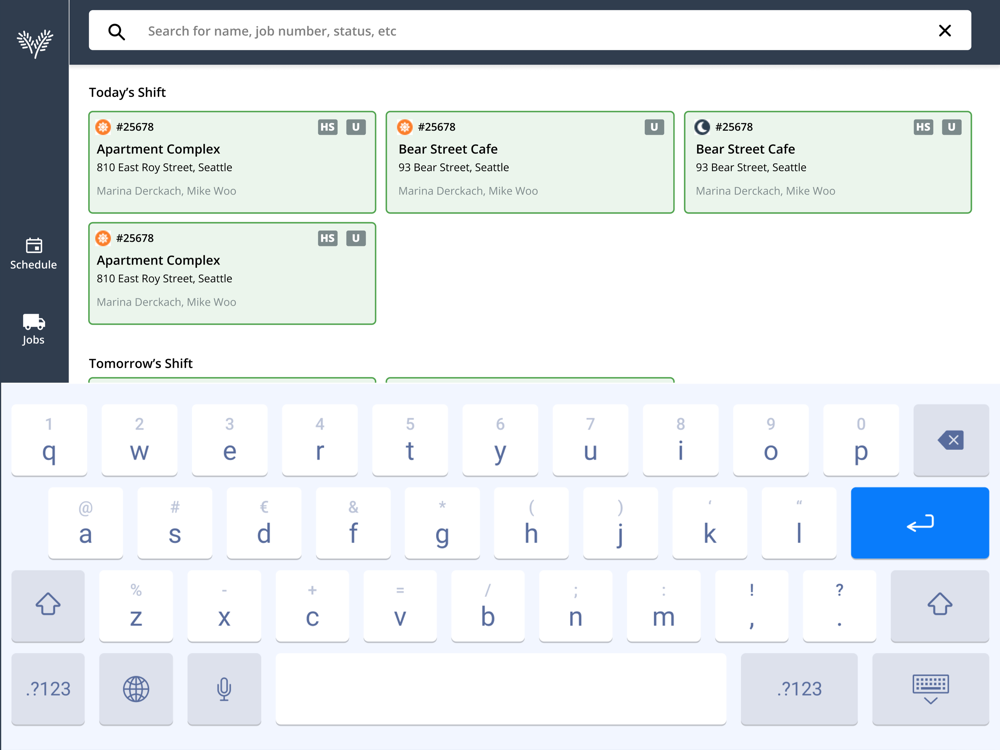Tap the q key
Screen dimensions: 1000x750
tap(49, 440)
